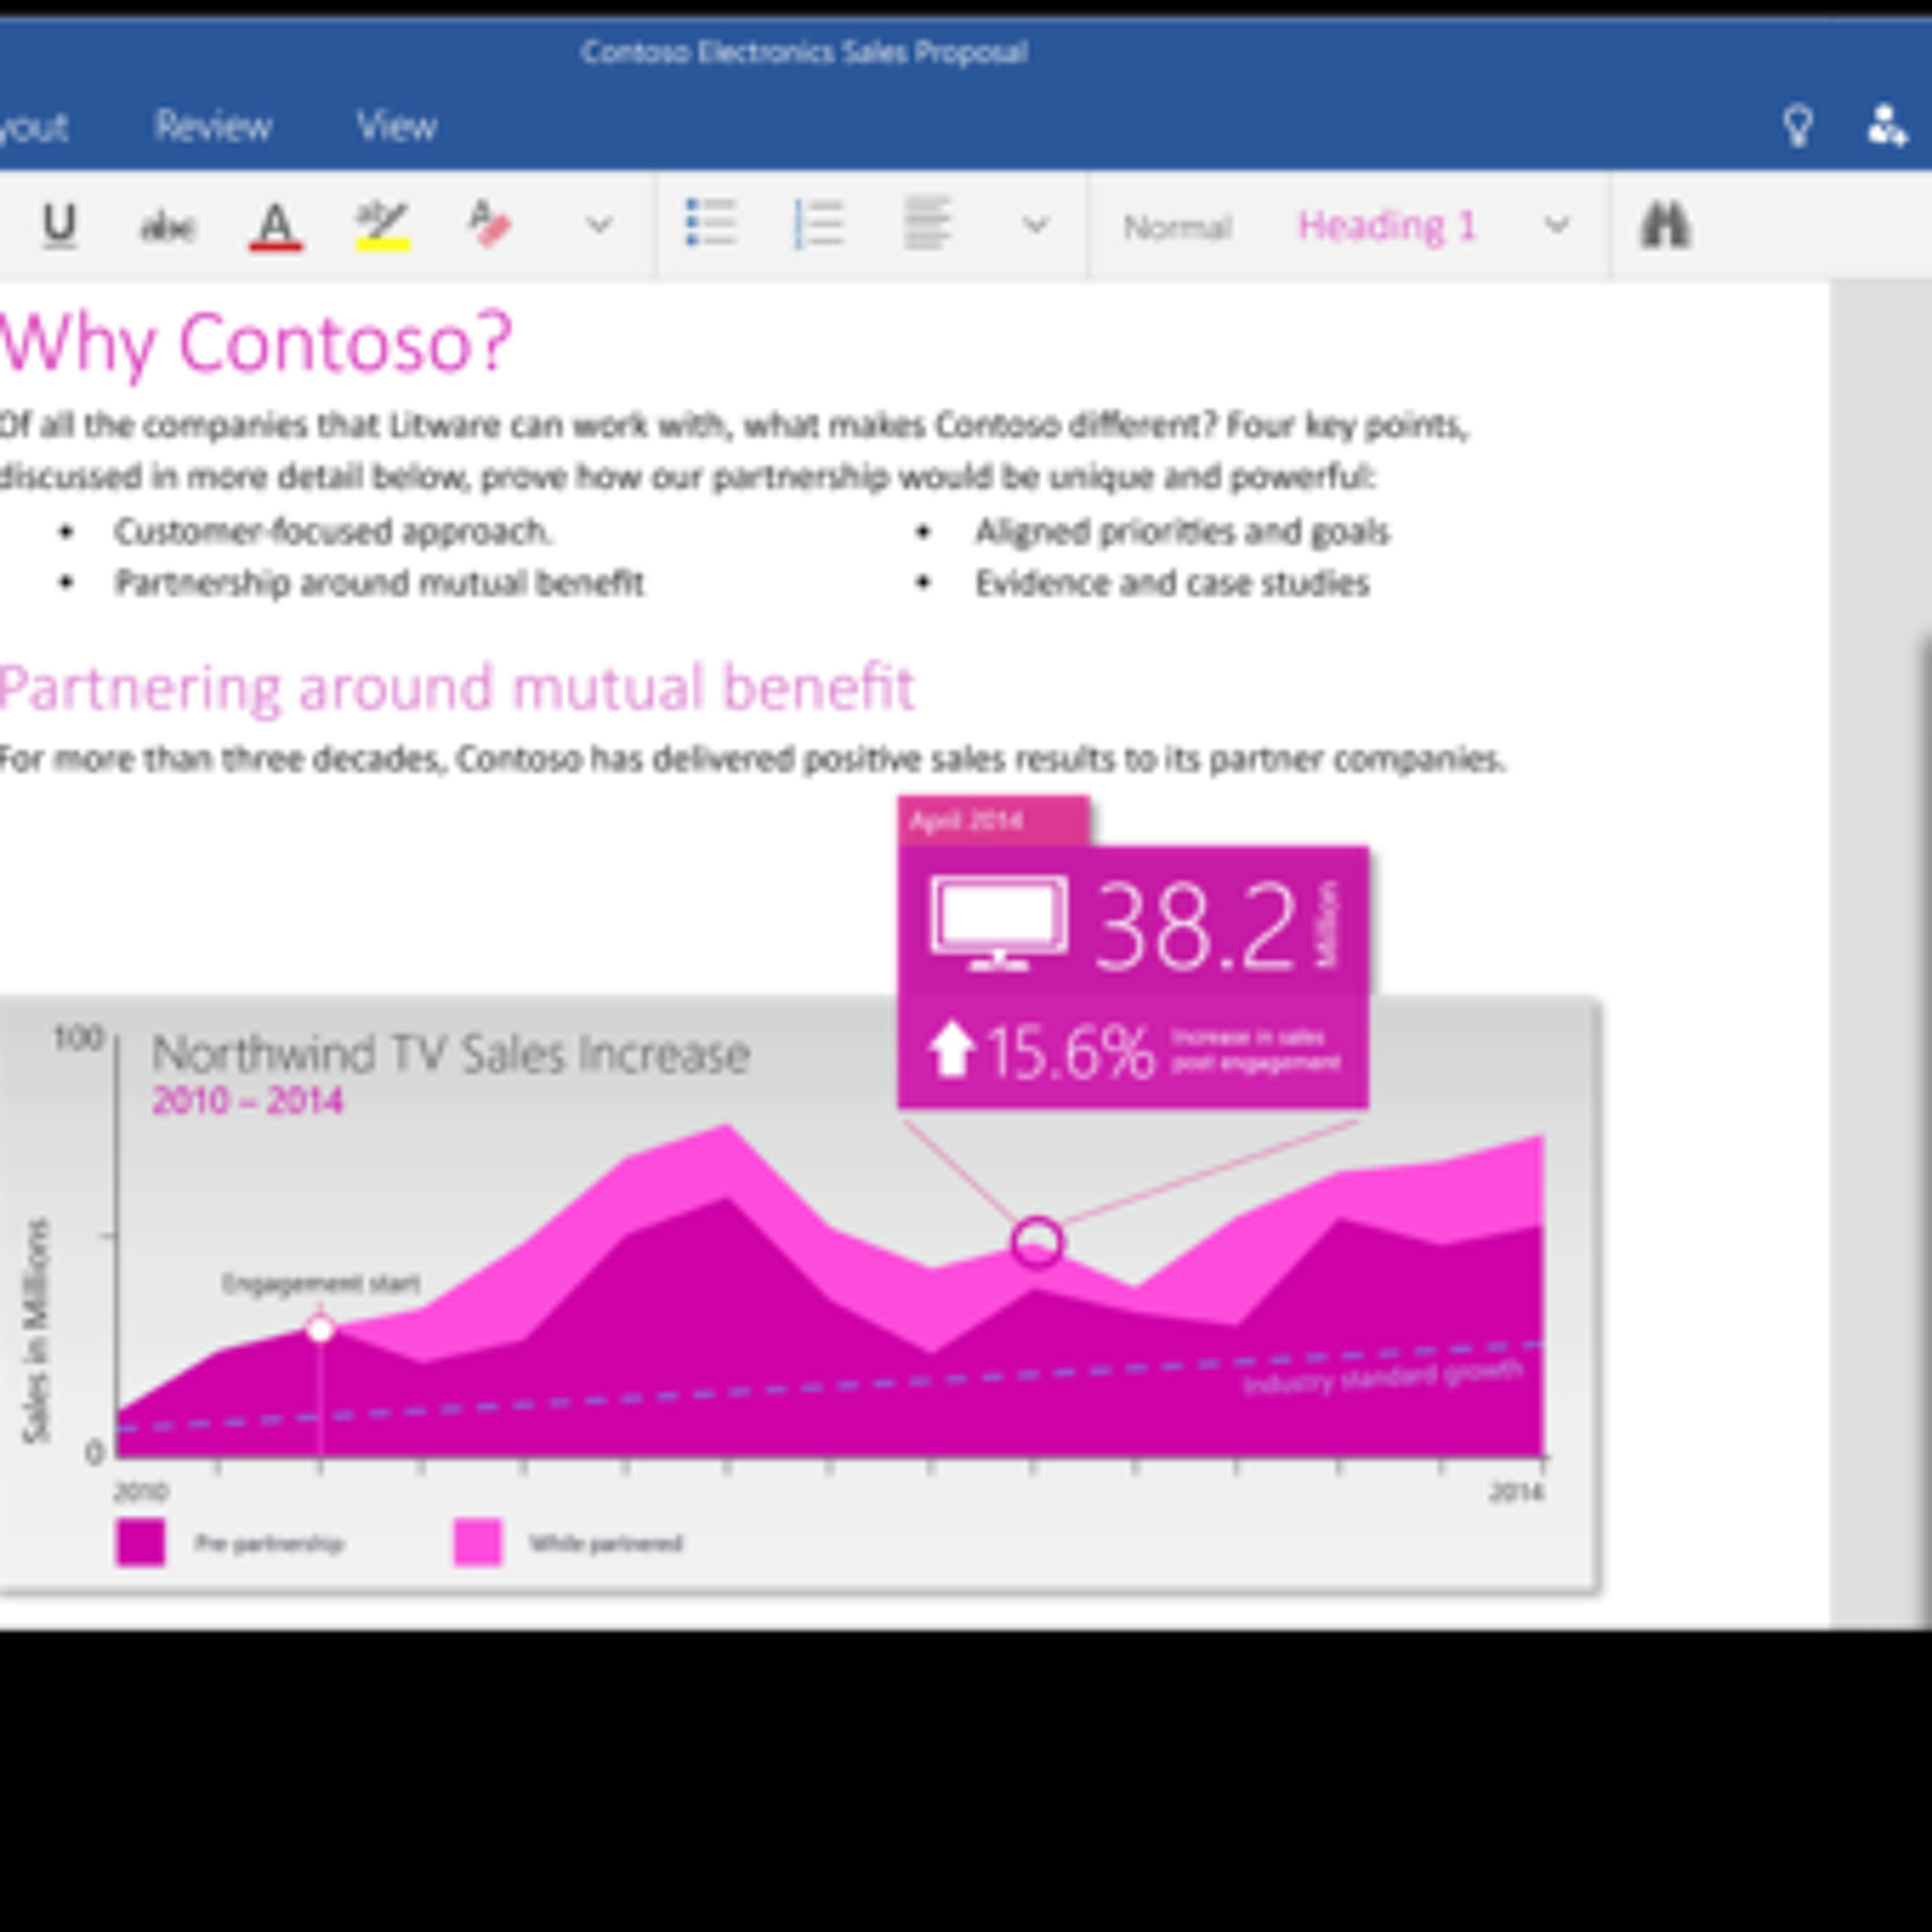The width and height of the screenshot is (1932, 1932).
Task: Apply yellow text highlight color
Action: click(382, 226)
